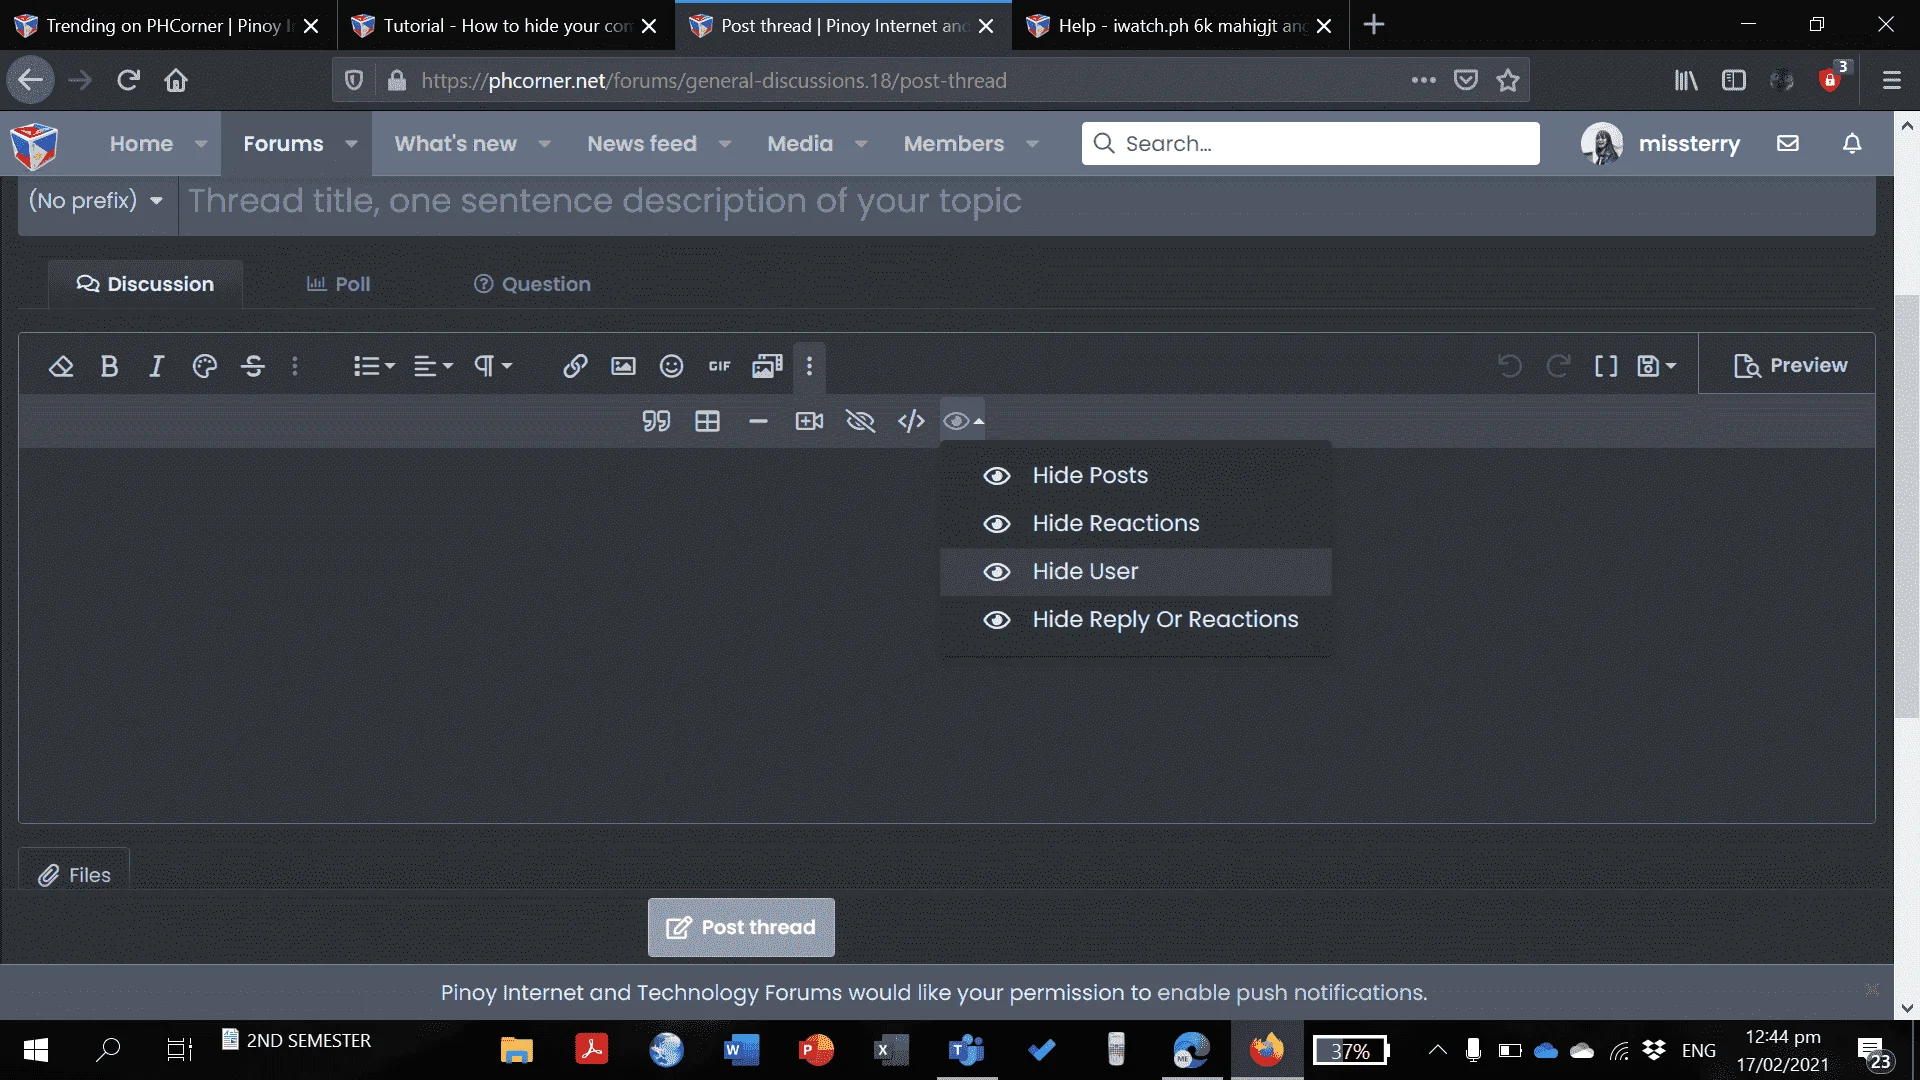Expand the text alignment dropdown

tap(433, 366)
